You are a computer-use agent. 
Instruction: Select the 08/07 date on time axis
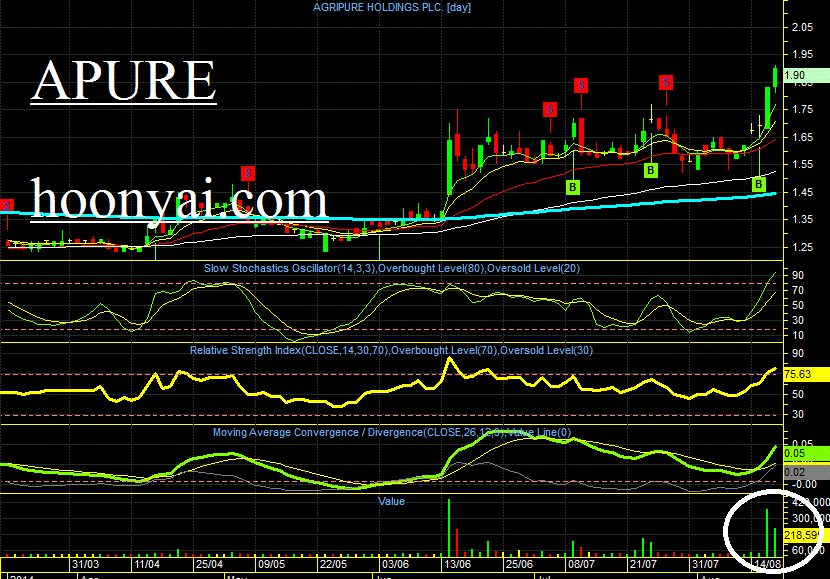click(x=581, y=564)
